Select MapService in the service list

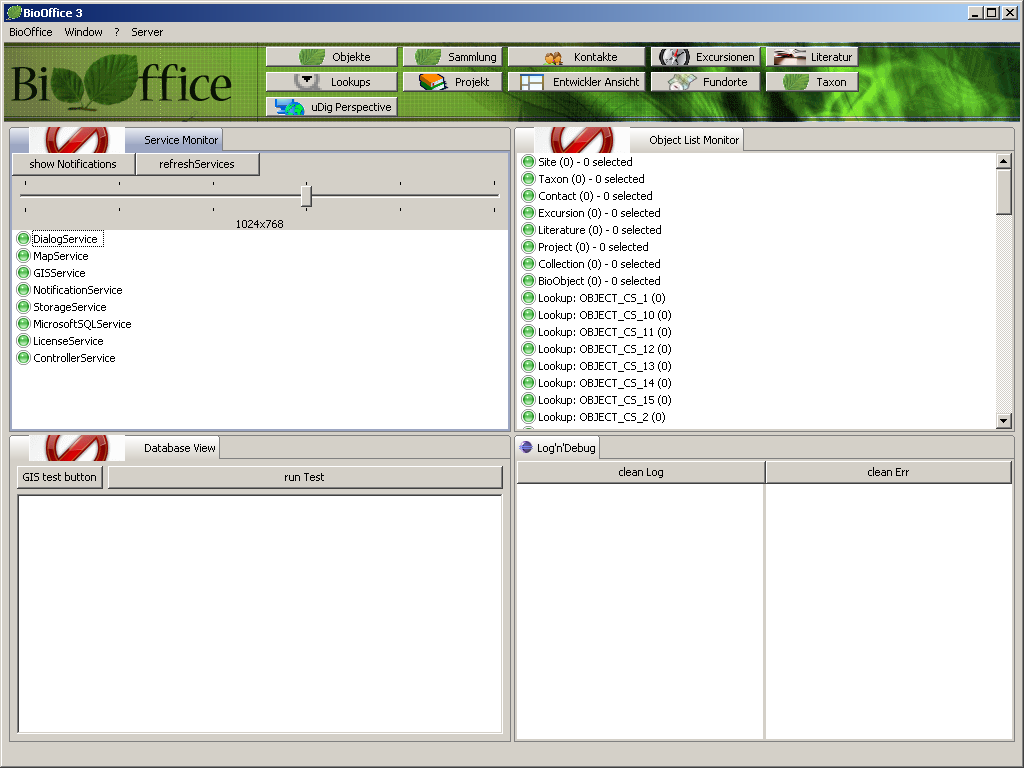coord(61,256)
